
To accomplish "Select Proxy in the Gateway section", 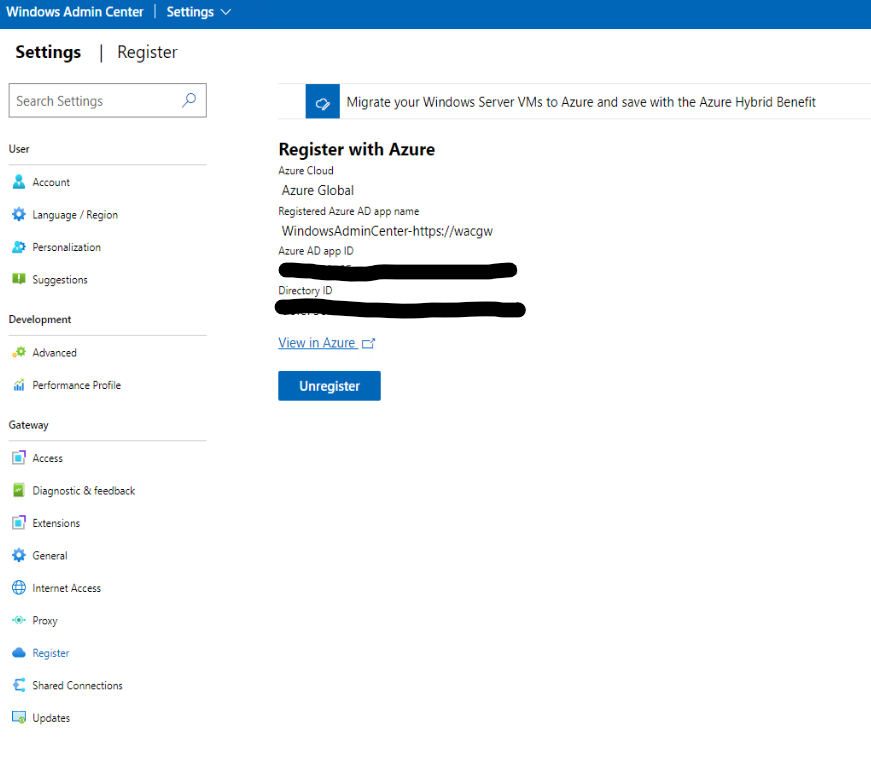I will [x=45, y=621].
